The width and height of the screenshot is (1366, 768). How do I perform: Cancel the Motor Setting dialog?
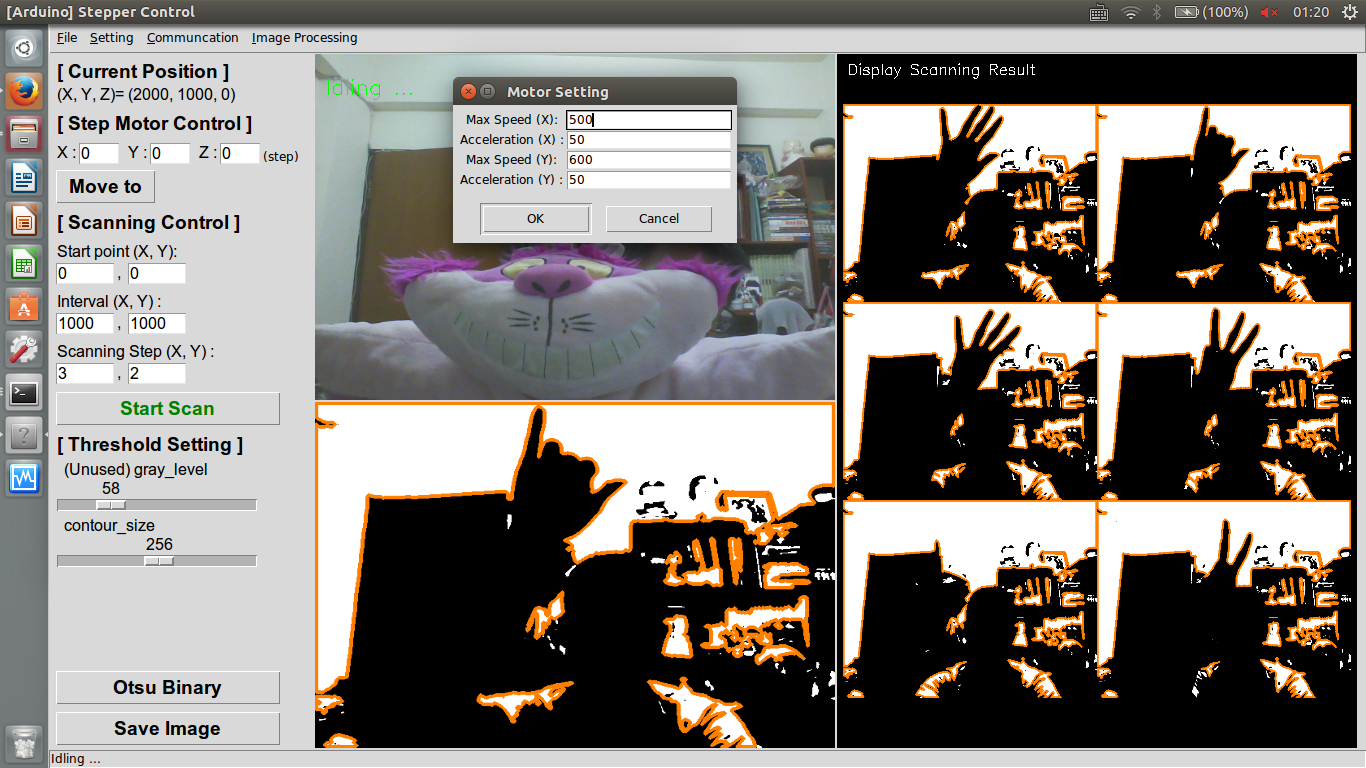(x=659, y=218)
